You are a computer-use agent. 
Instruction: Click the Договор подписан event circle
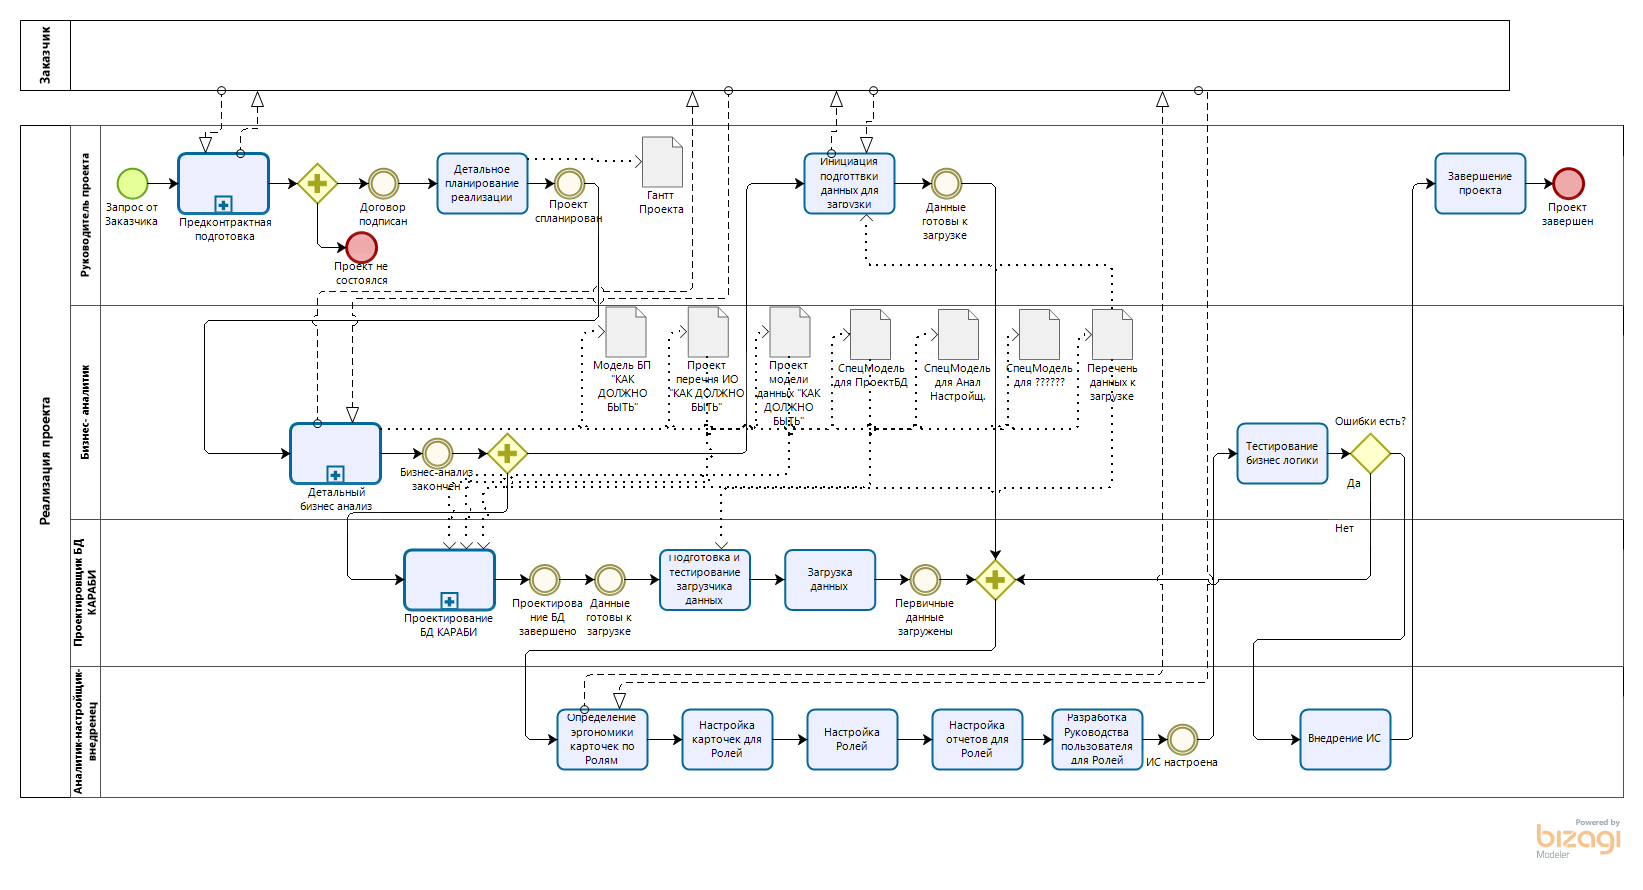coord(383,183)
